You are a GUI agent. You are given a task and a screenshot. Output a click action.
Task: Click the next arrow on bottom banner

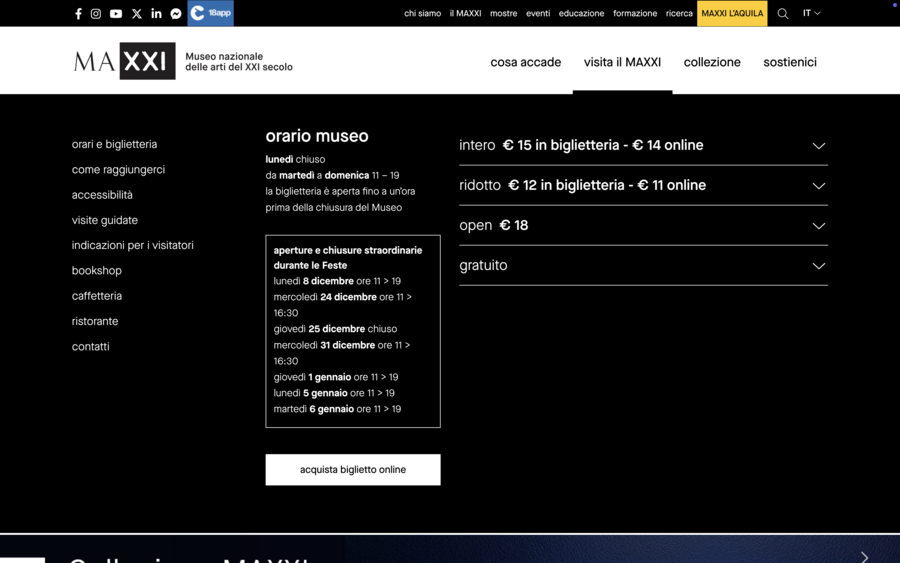[864, 557]
